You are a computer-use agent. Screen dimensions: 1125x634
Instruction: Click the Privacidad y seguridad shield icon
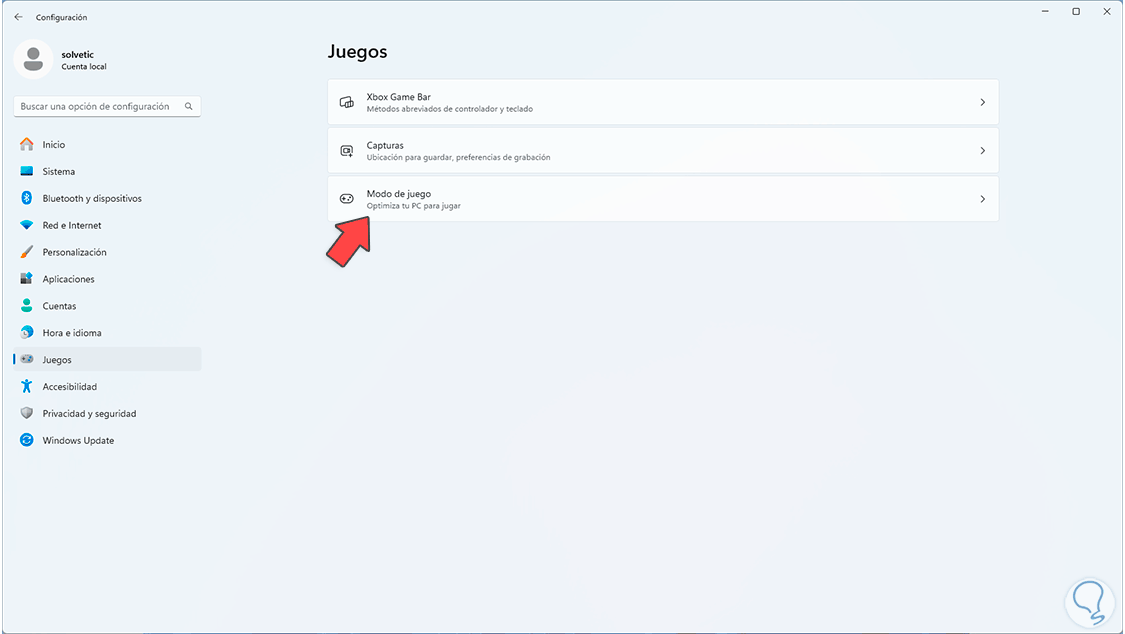[27, 413]
